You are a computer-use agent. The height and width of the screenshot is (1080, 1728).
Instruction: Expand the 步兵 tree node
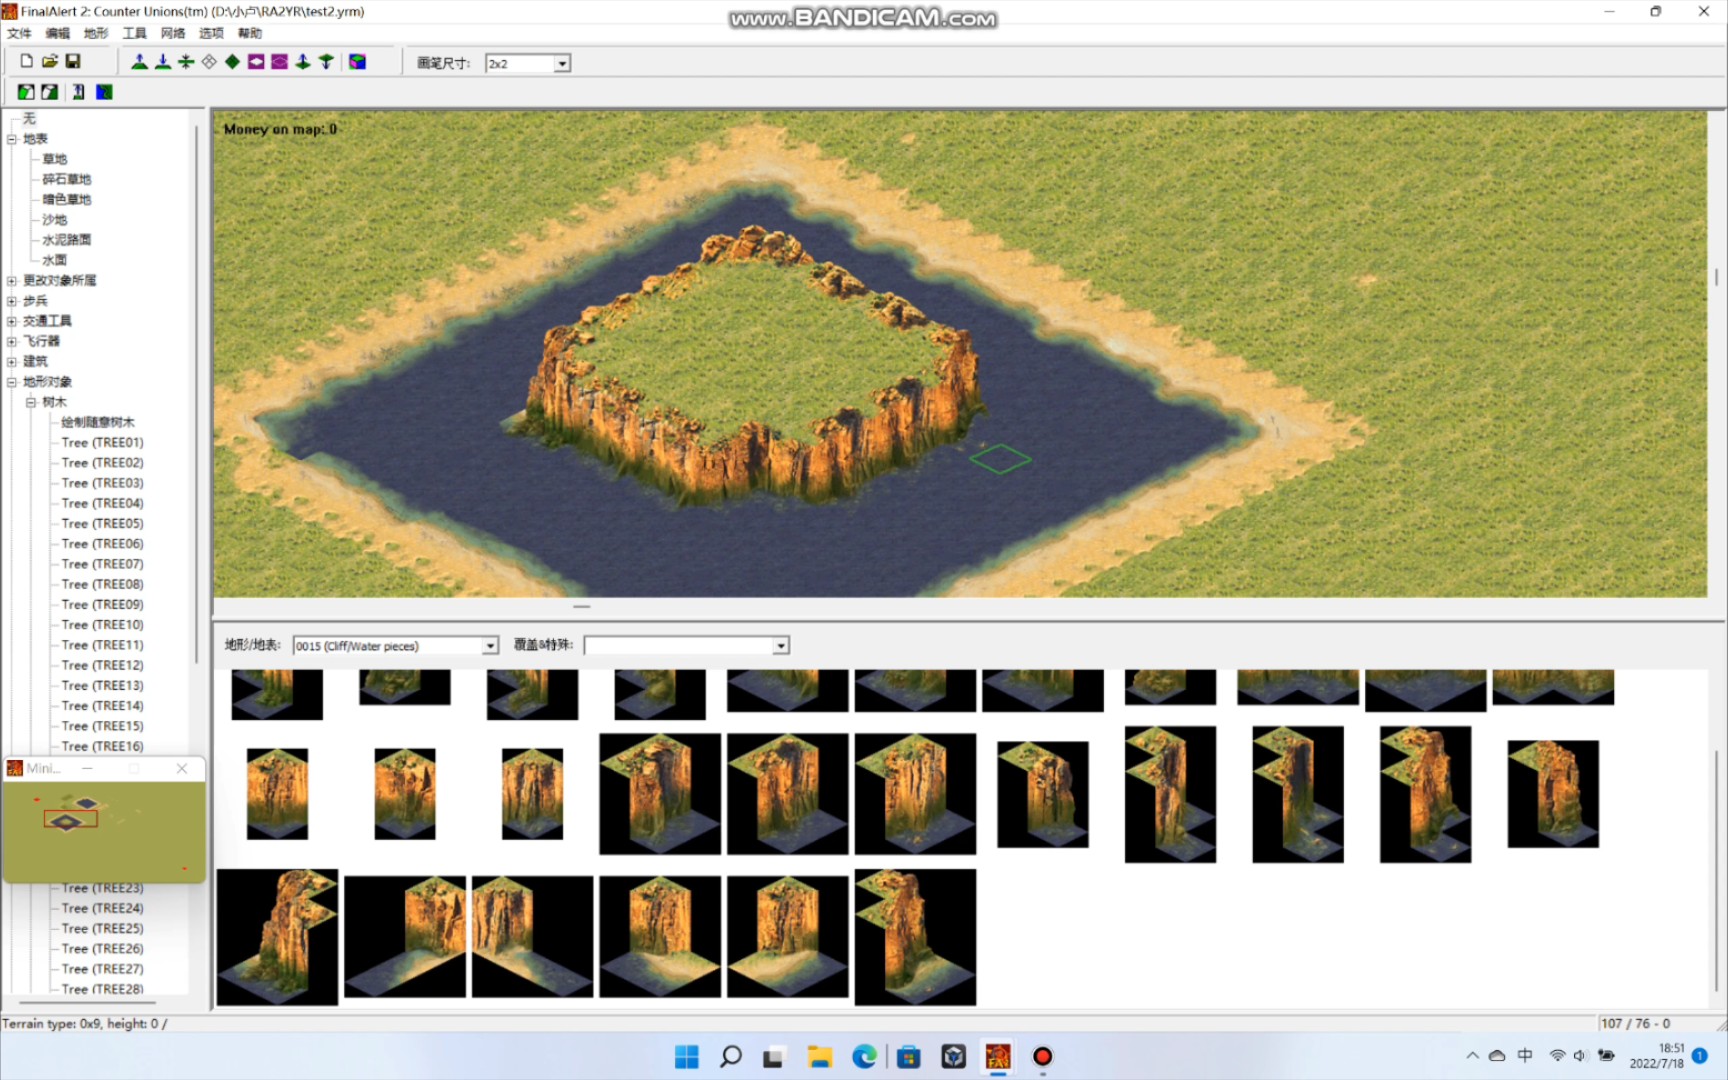point(12,301)
